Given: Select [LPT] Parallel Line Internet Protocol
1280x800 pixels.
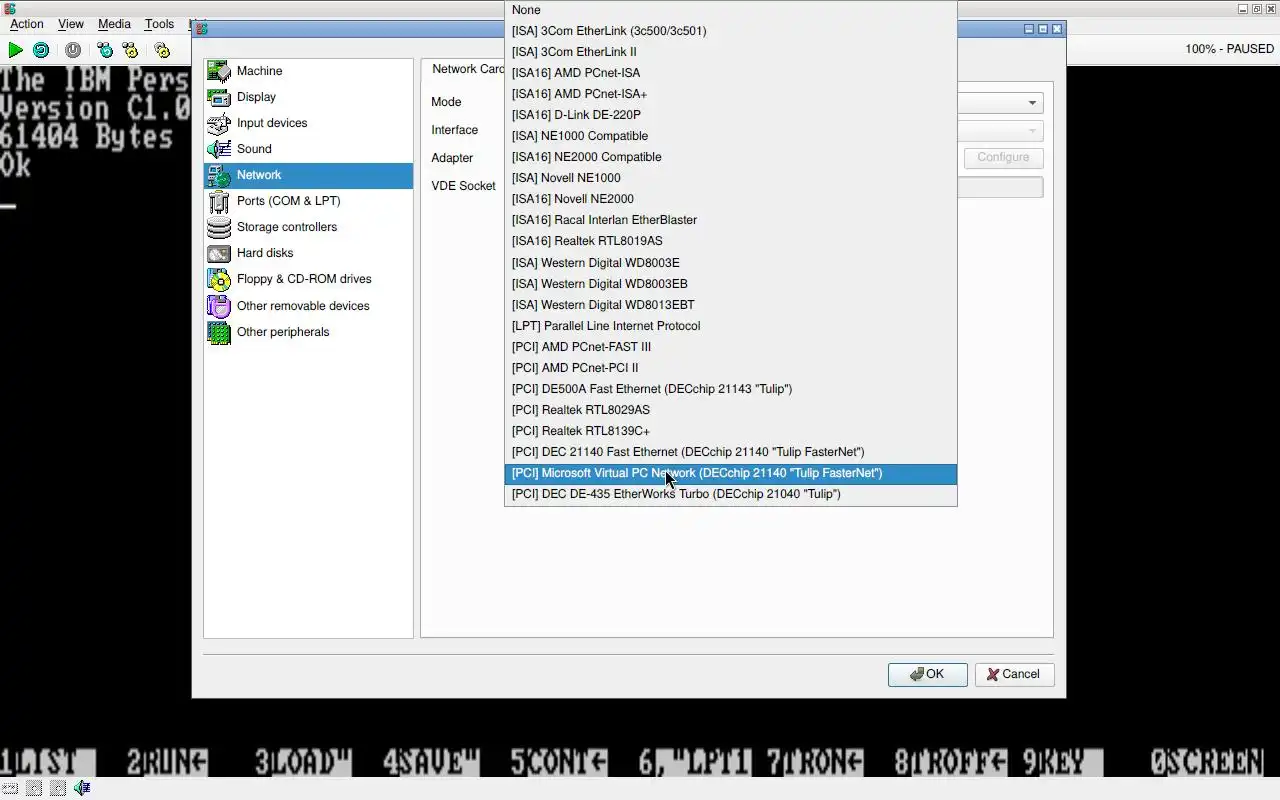Looking at the screenshot, I should pos(730,326).
